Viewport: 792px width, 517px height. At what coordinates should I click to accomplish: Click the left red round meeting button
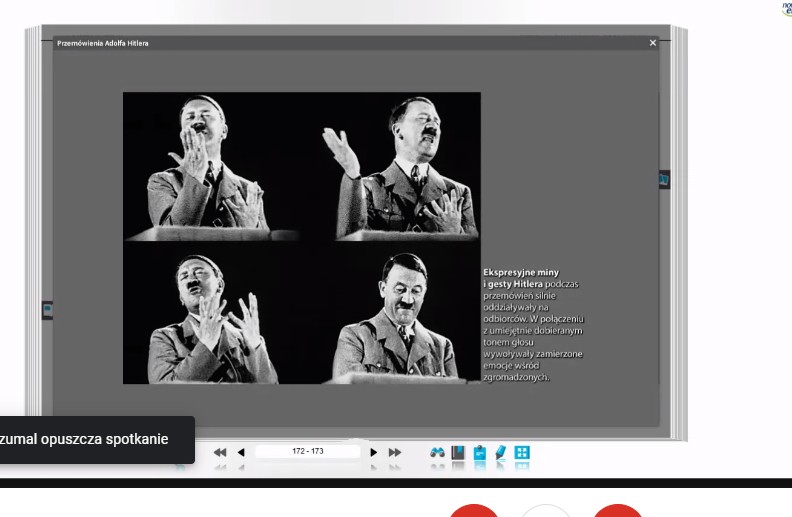point(473,510)
